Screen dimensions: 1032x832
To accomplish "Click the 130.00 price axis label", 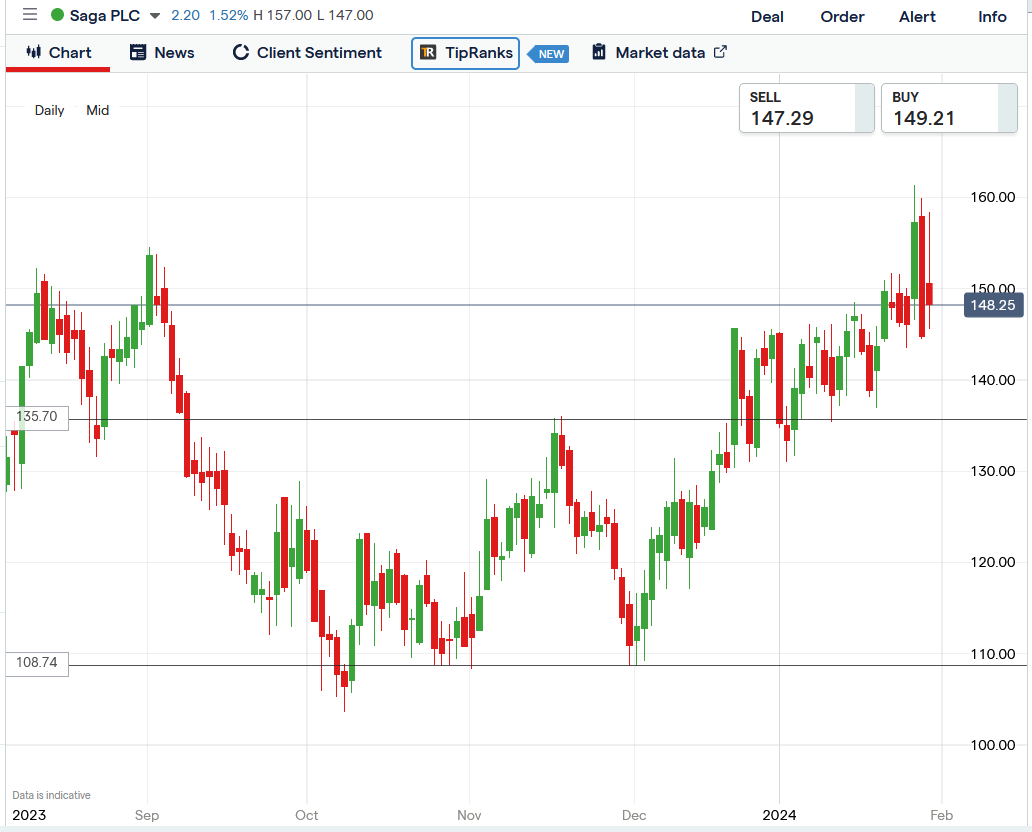I will tap(992, 471).
